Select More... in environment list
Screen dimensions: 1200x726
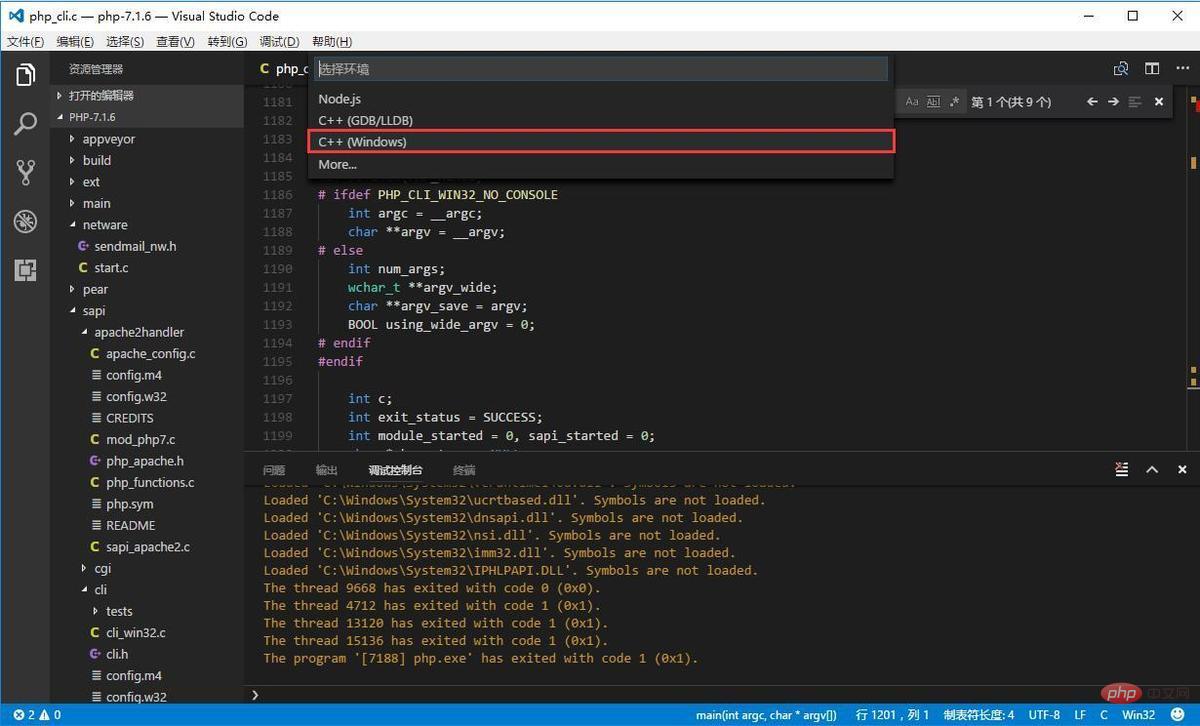pos(601,164)
